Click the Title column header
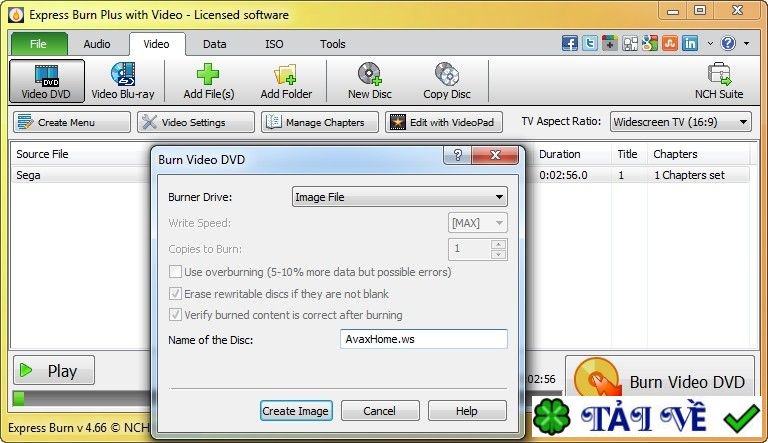768x443 pixels. [629, 154]
